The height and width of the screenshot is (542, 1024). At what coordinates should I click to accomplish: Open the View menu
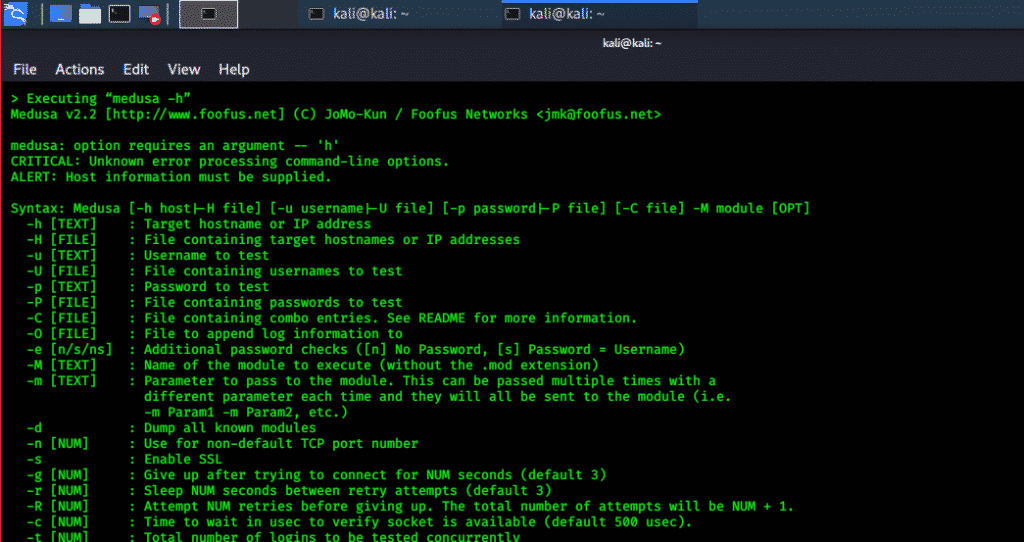tap(184, 69)
